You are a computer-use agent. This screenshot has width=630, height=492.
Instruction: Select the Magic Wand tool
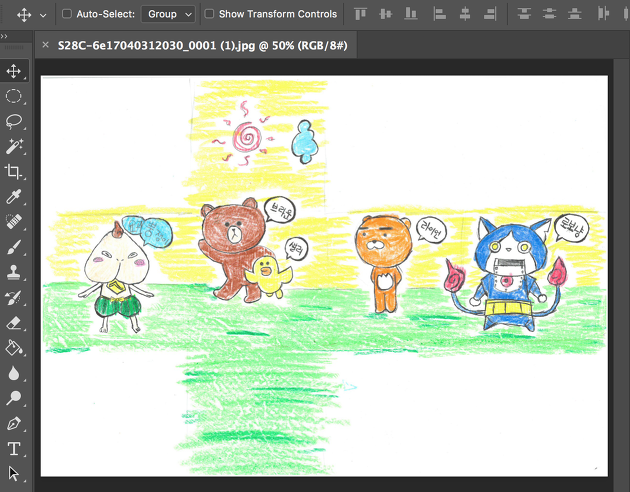[14, 147]
